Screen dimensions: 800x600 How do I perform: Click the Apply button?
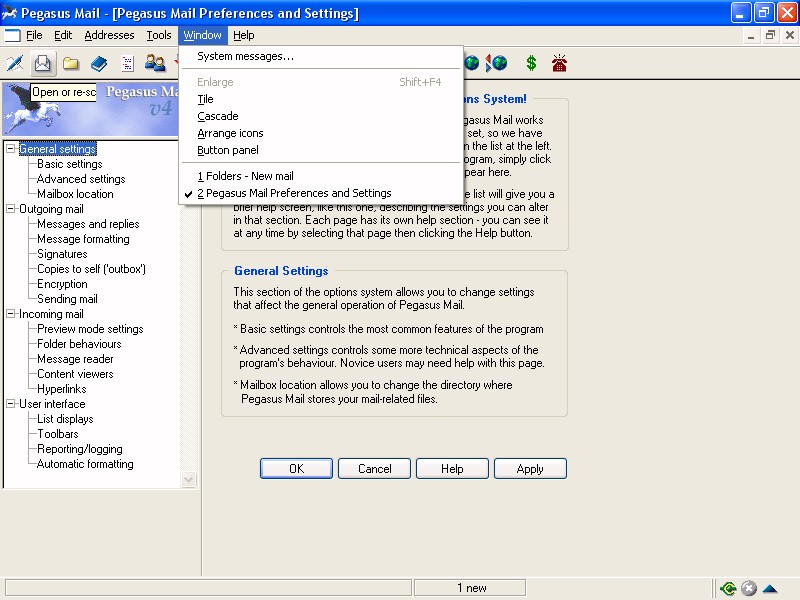tap(530, 468)
